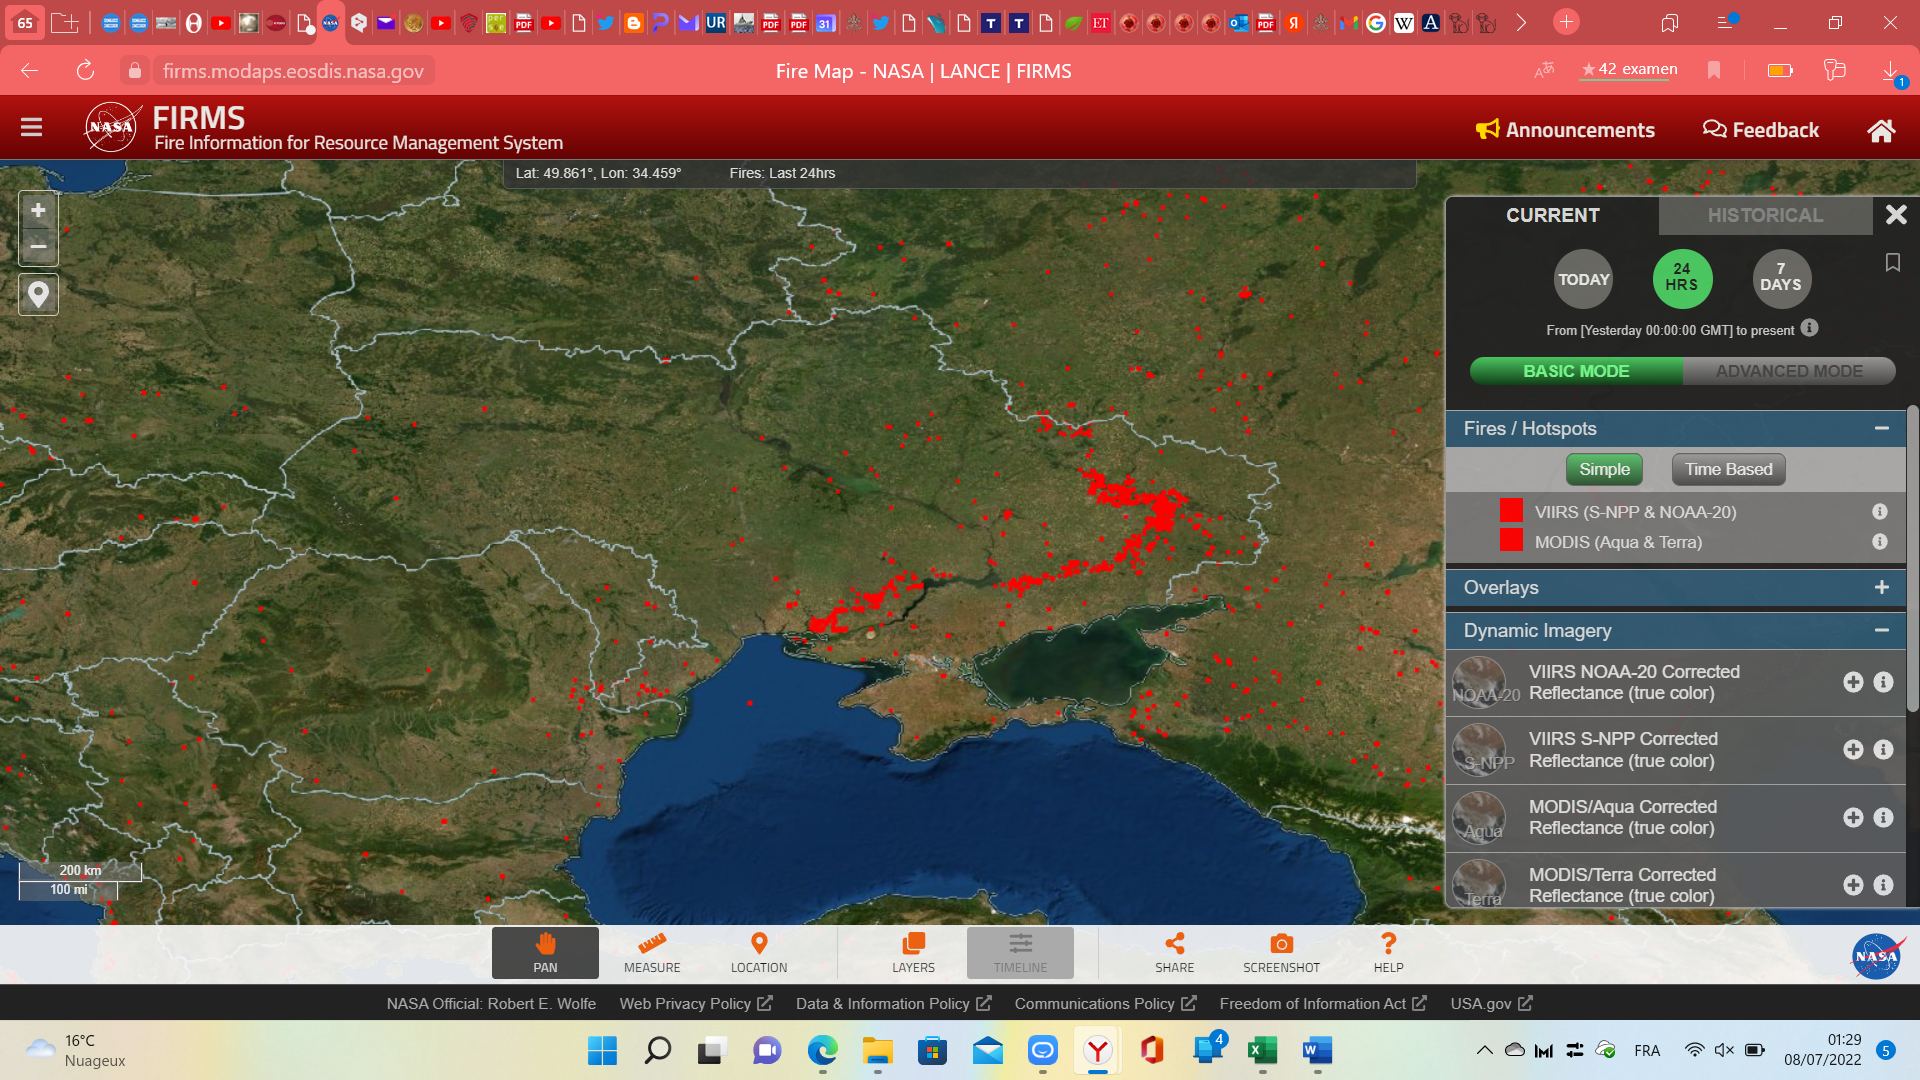Switch to the Historical tab

(x=1765, y=215)
